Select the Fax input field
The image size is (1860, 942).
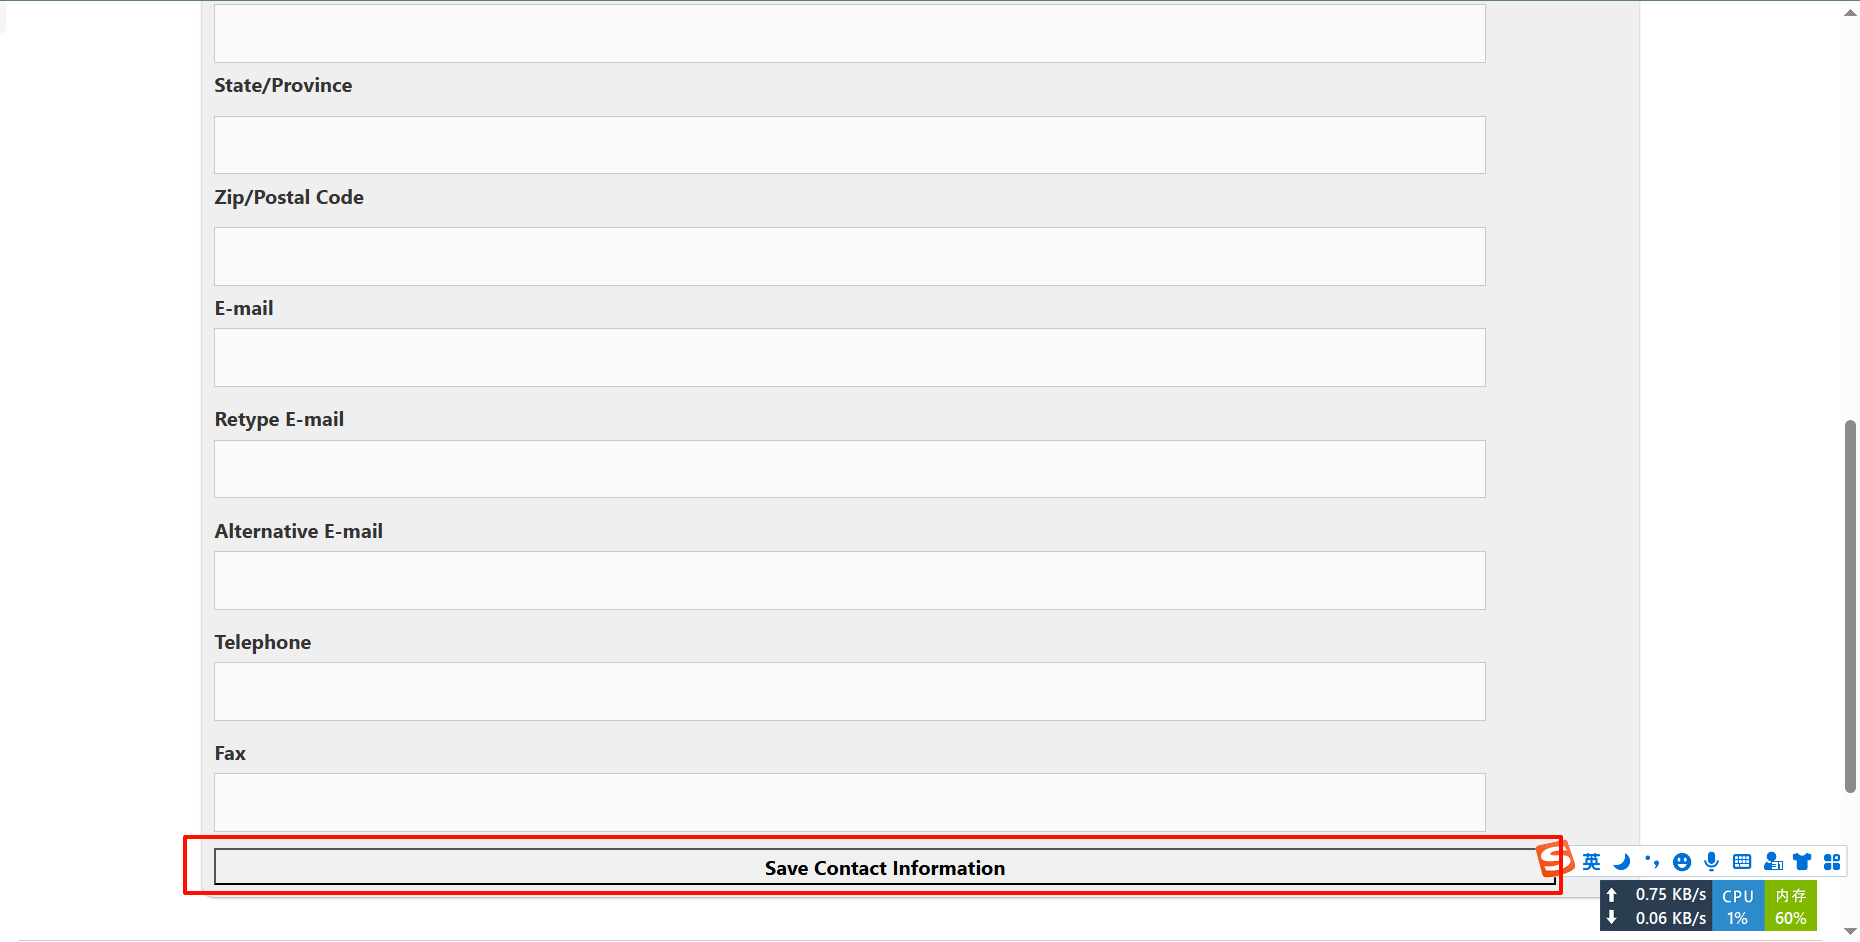pos(850,802)
